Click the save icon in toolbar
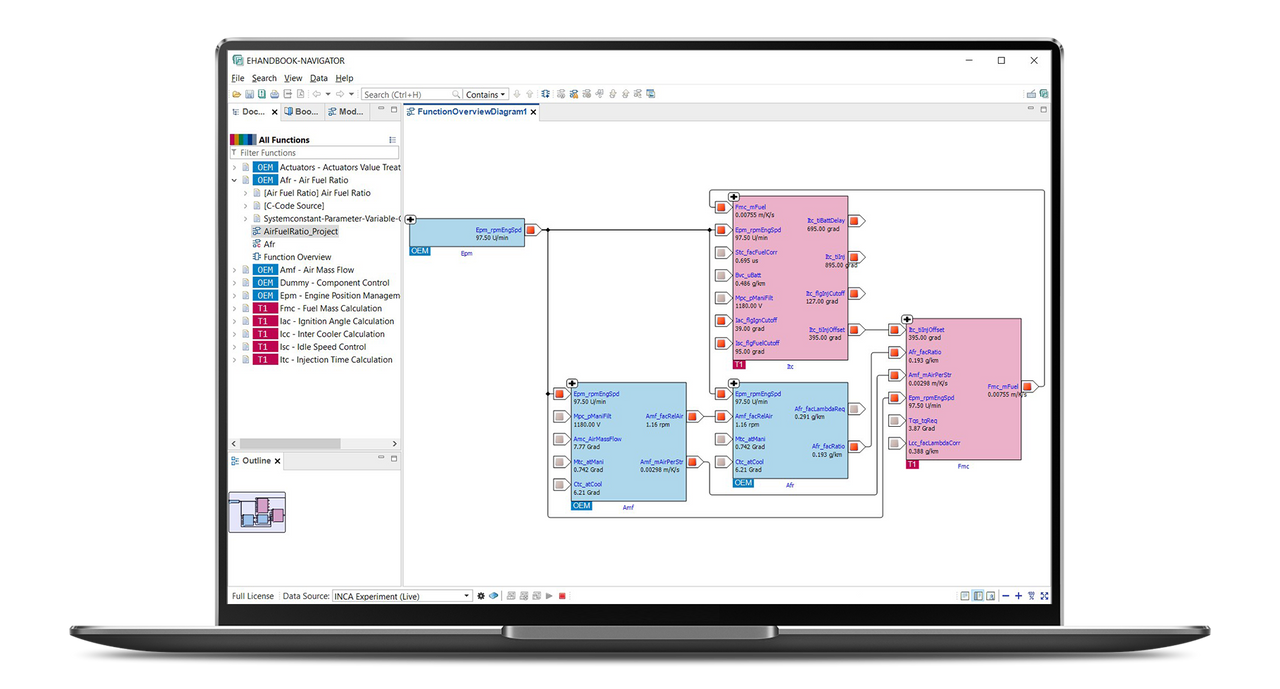Viewport: 1280px width, 689px height. pos(249,94)
